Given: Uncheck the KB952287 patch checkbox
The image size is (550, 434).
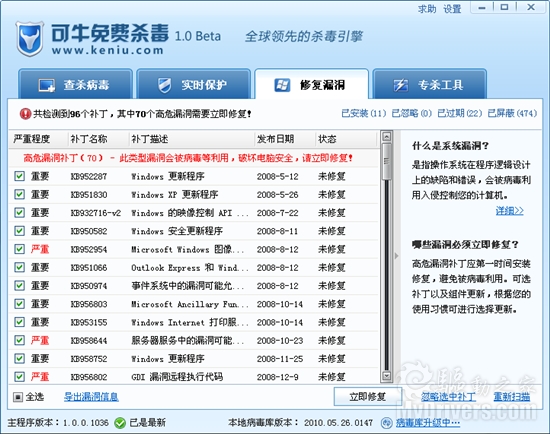Looking at the screenshot, I should tap(19, 176).
